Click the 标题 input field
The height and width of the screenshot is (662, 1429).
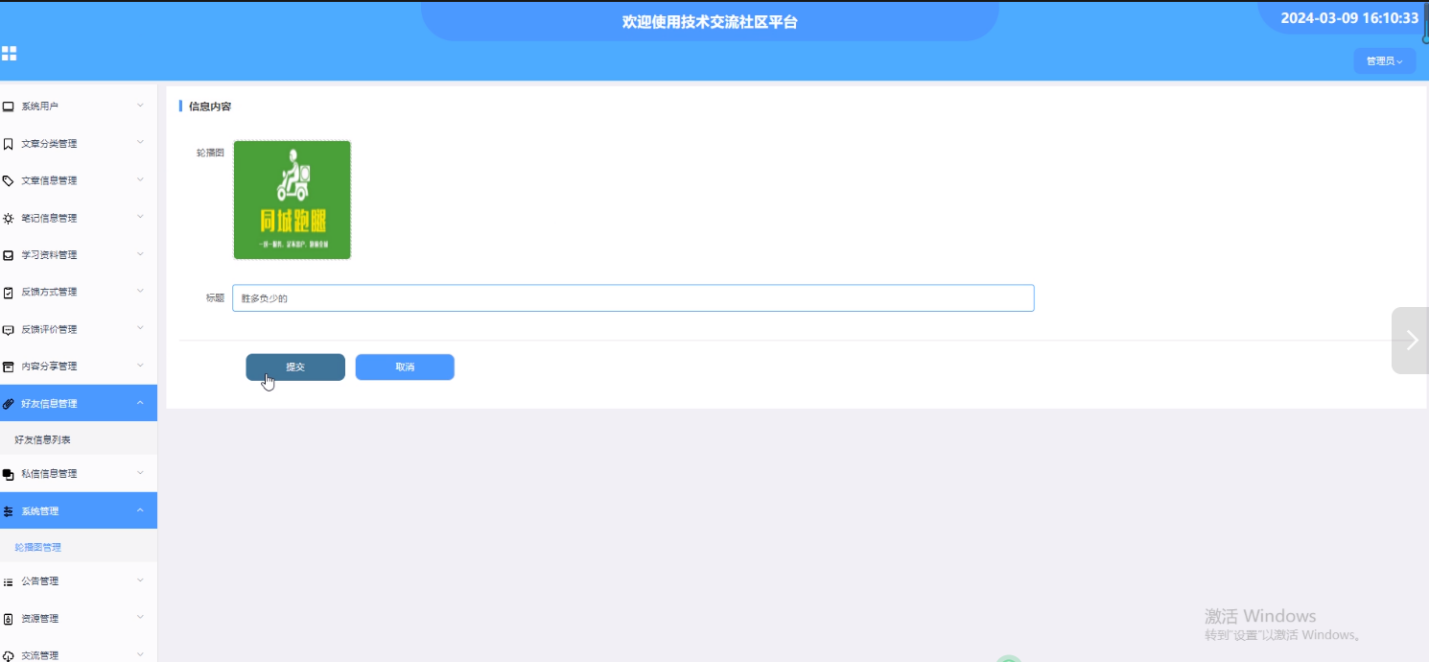coord(633,298)
